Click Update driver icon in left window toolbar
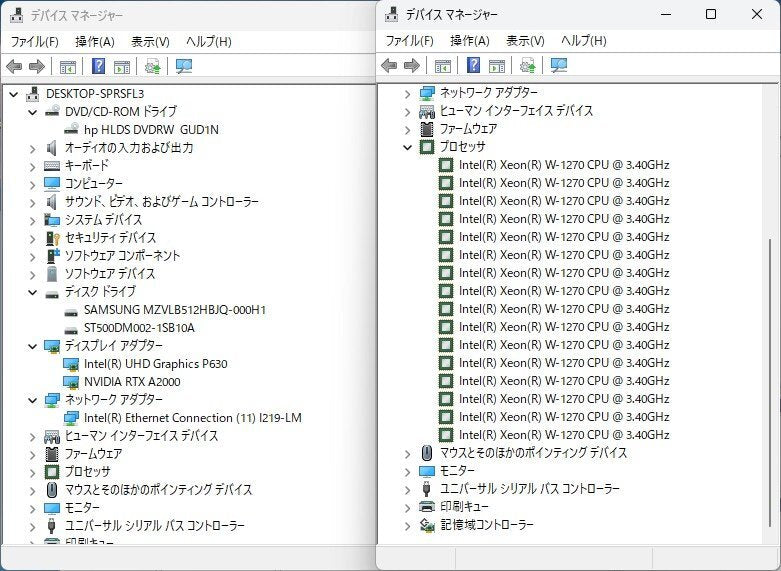The height and width of the screenshot is (571, 781). (152, 66)
